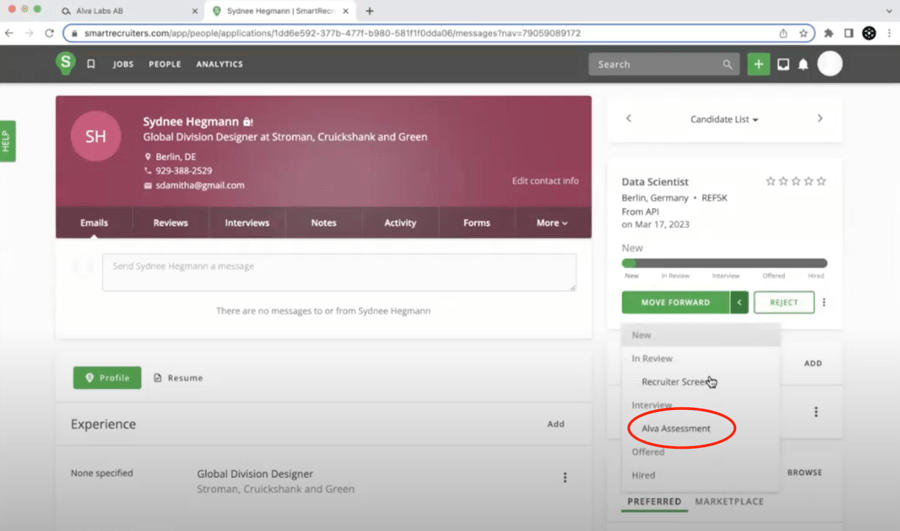Switch to the Interviews tab
The width and height of the screenshot is (900, 531).
247,223
